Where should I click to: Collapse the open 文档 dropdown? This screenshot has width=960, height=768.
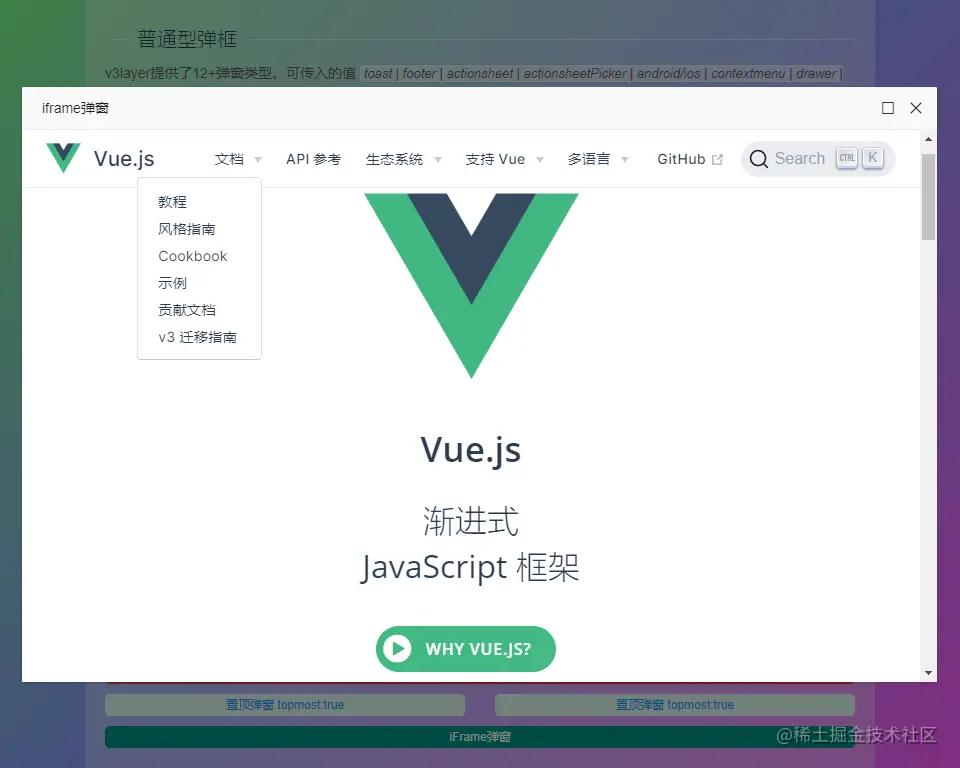click(232, 158)
